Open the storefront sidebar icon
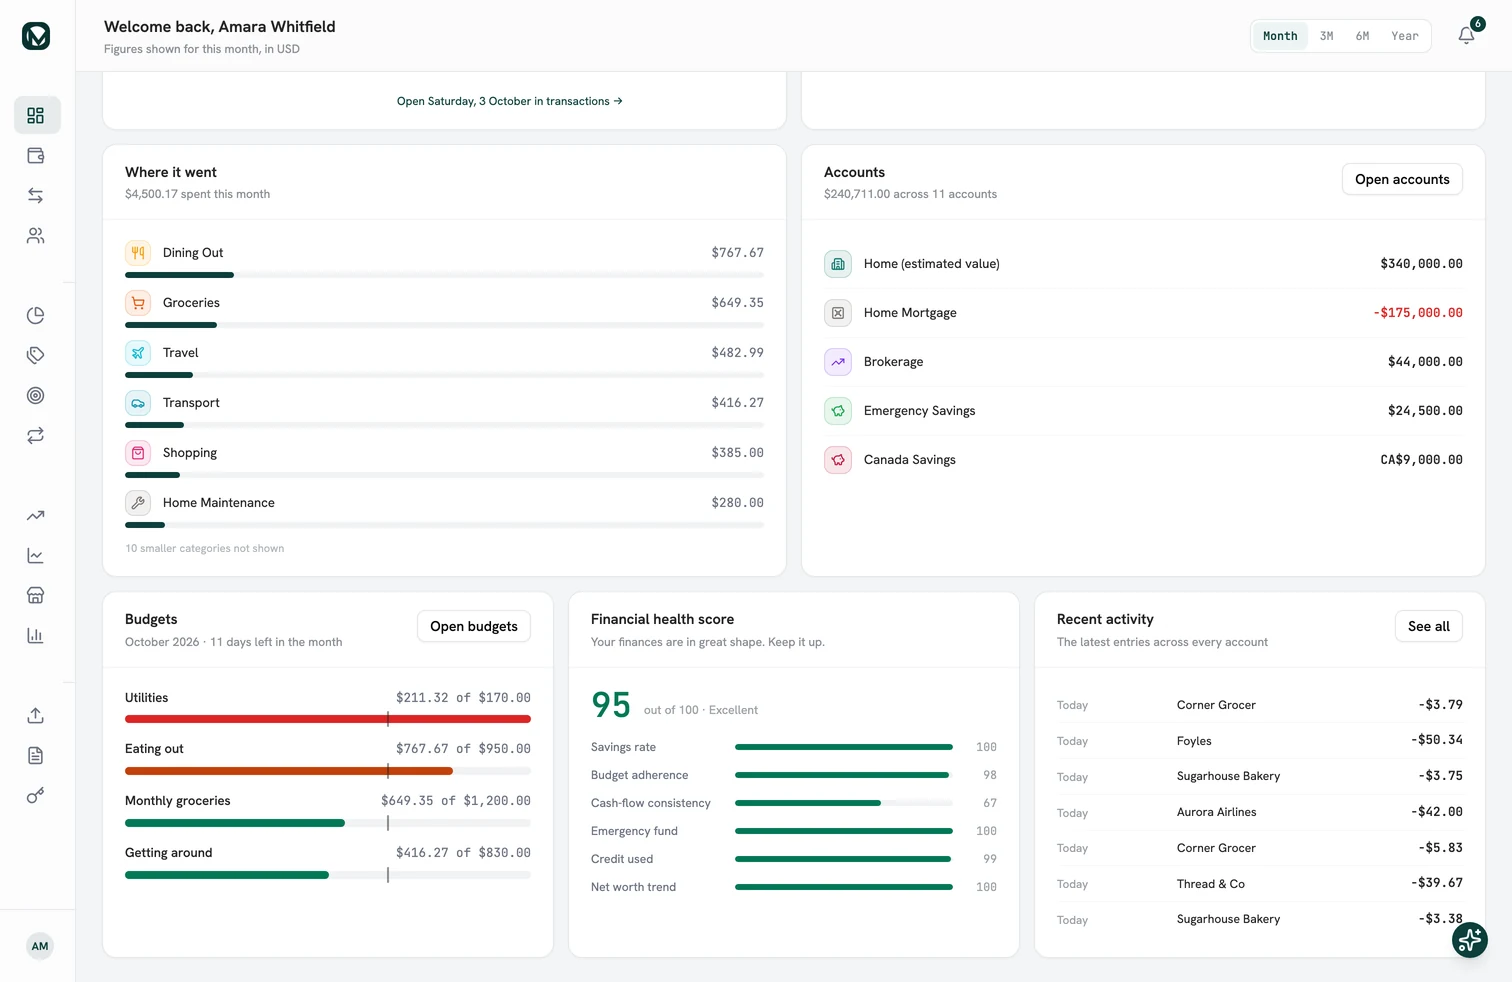This screenshot has width=1512, height=982. [36, 595]
